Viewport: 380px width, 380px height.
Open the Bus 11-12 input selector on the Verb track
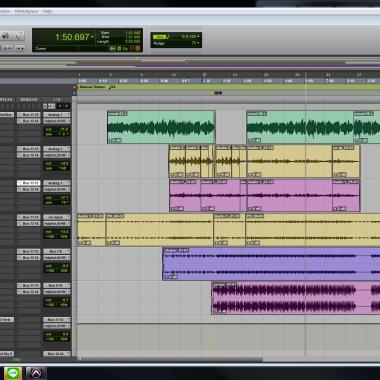point(57,320)
